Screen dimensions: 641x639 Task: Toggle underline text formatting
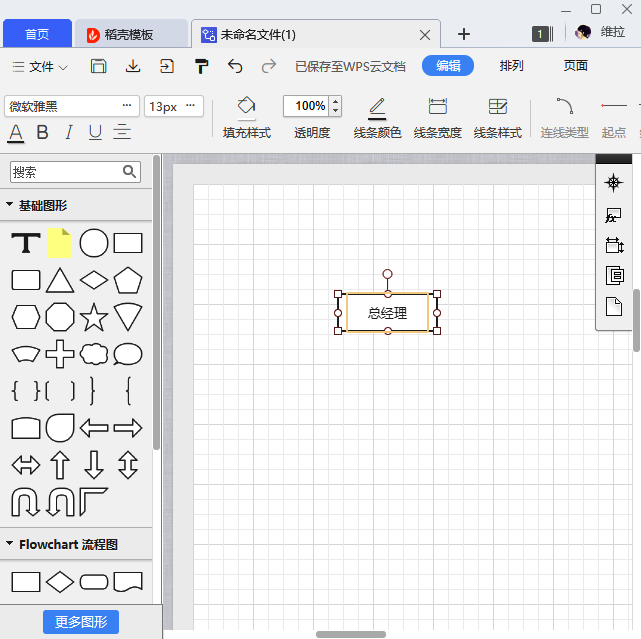[95, 132]
